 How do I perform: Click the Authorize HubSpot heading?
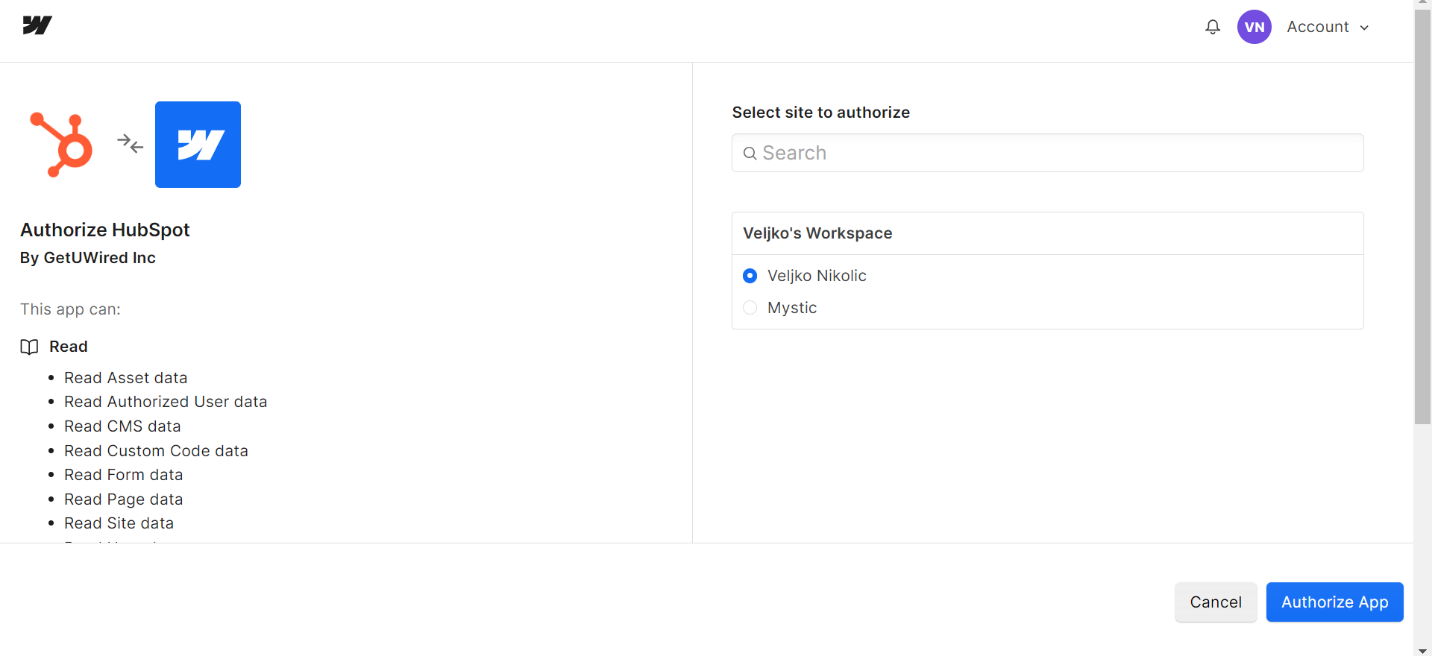tap(105, 230)
